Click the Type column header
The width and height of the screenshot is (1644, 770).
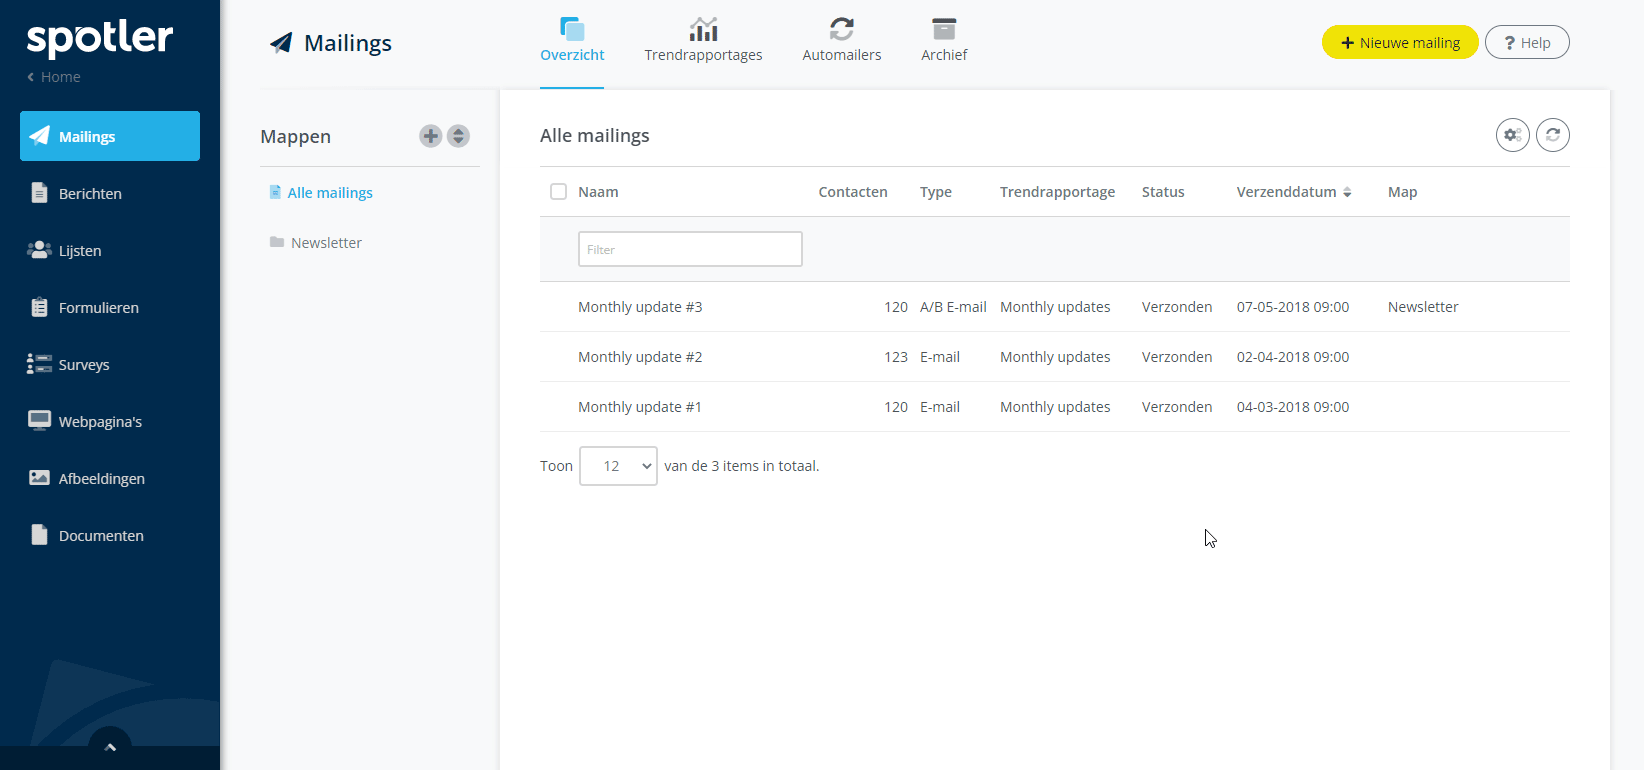click(936, 192)
